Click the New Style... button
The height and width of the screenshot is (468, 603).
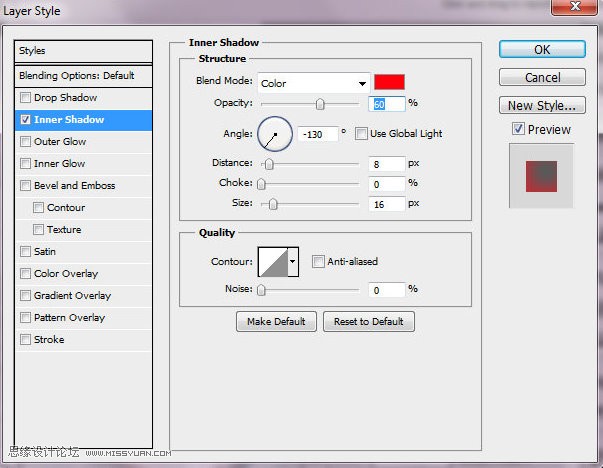(542, 105)
